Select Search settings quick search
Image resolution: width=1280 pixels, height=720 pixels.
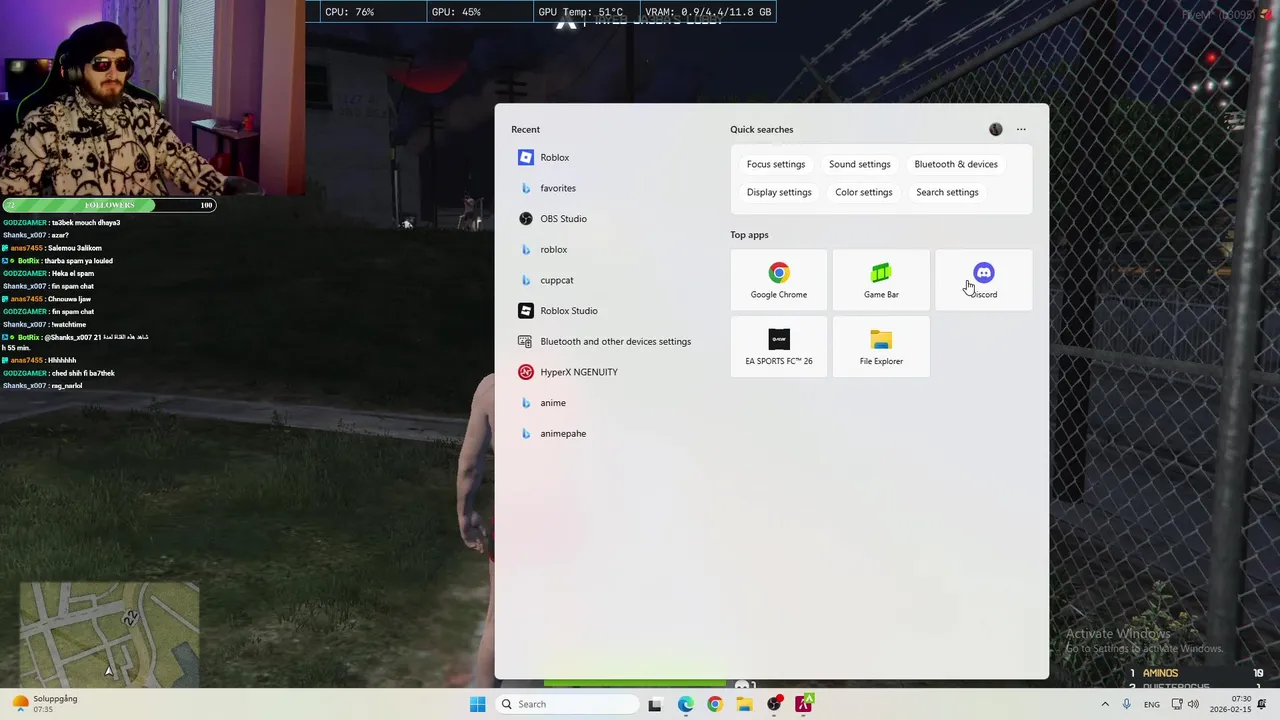coord(947,192)
